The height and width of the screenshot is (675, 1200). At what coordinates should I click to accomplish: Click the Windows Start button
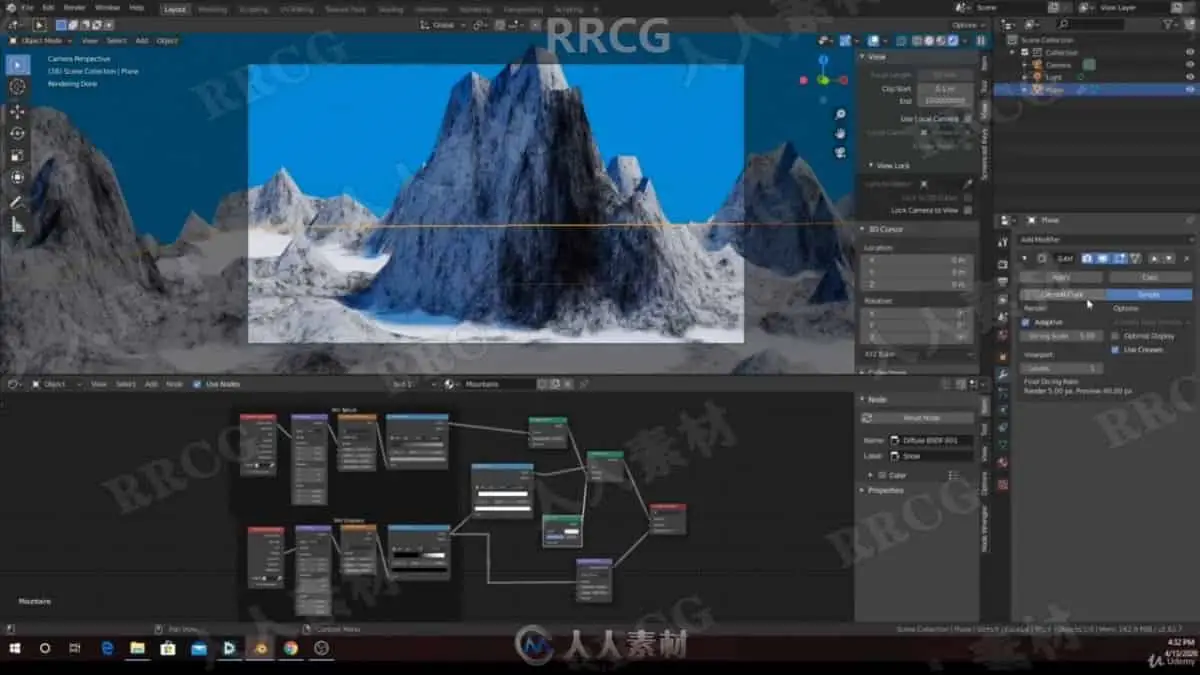coord(13,648)
